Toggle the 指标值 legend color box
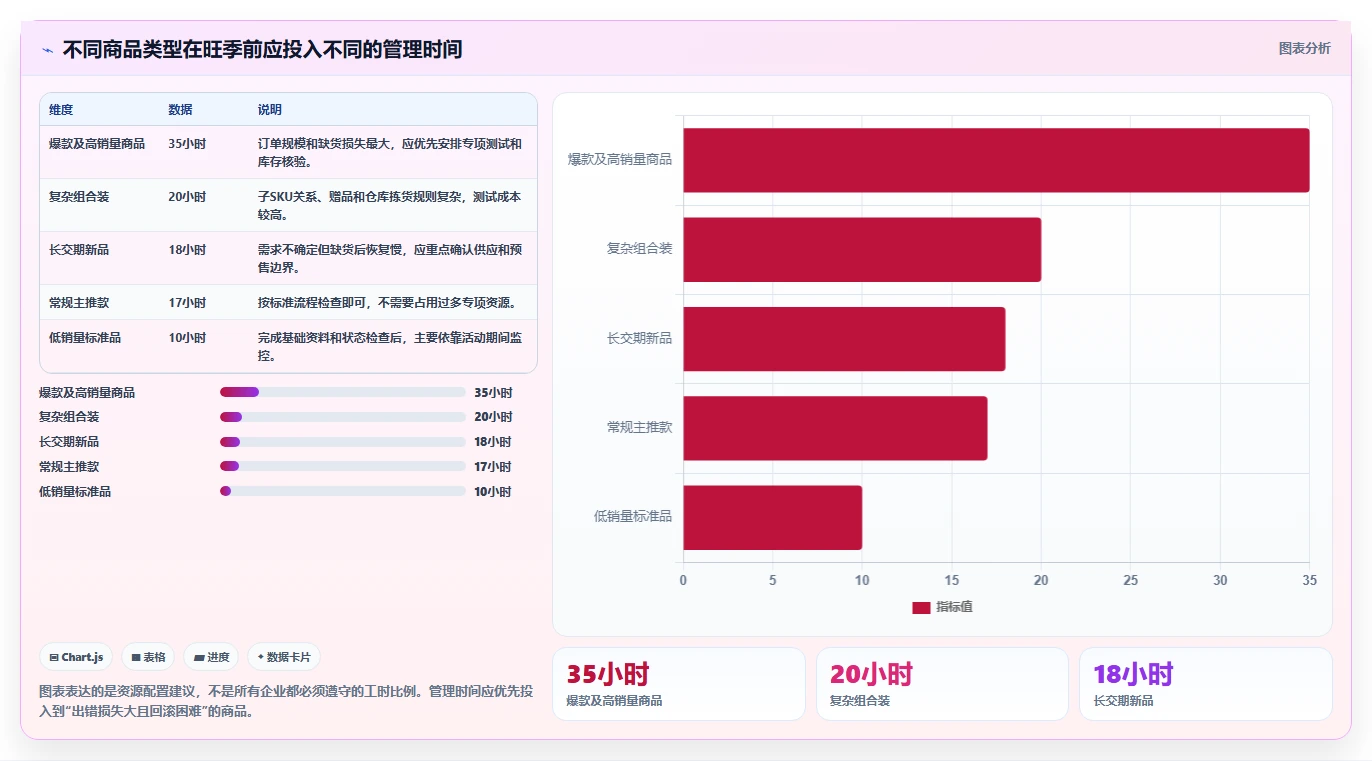This screenshot has height=761, width=1372. pyautogui.click(x=921, y=608)
